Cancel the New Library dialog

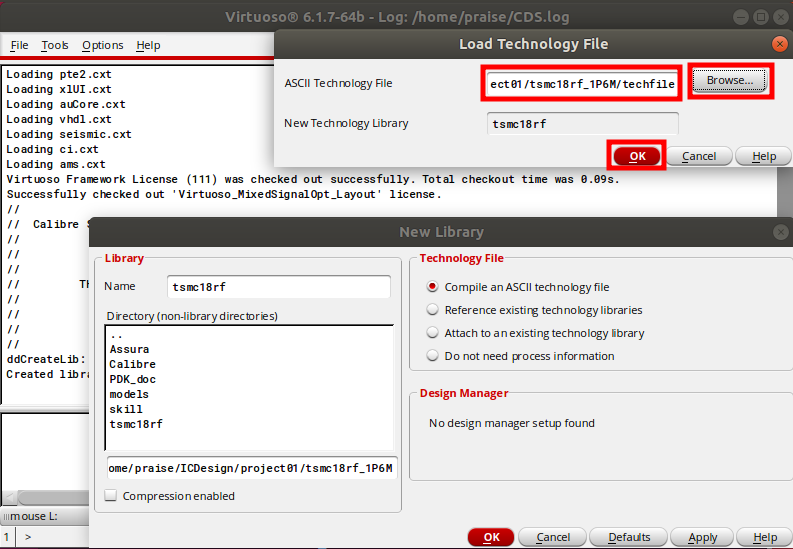pos(553,537)
